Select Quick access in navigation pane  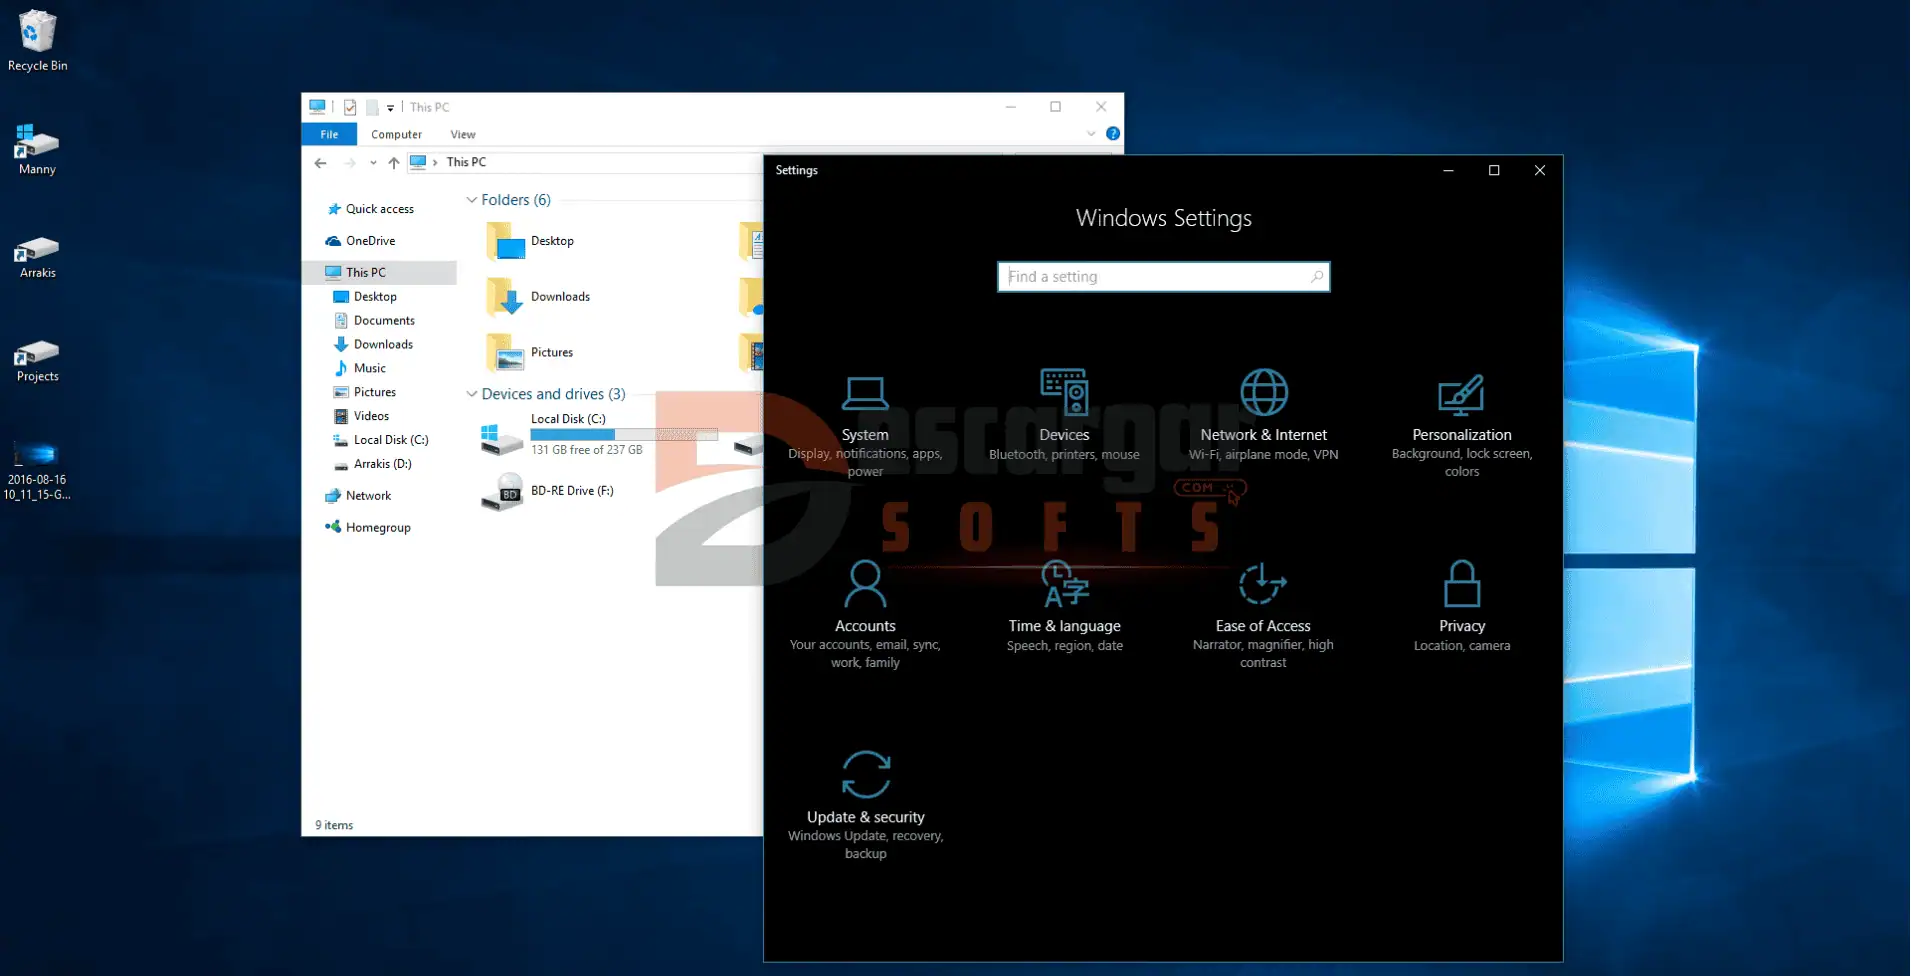(x=379, y=209)
